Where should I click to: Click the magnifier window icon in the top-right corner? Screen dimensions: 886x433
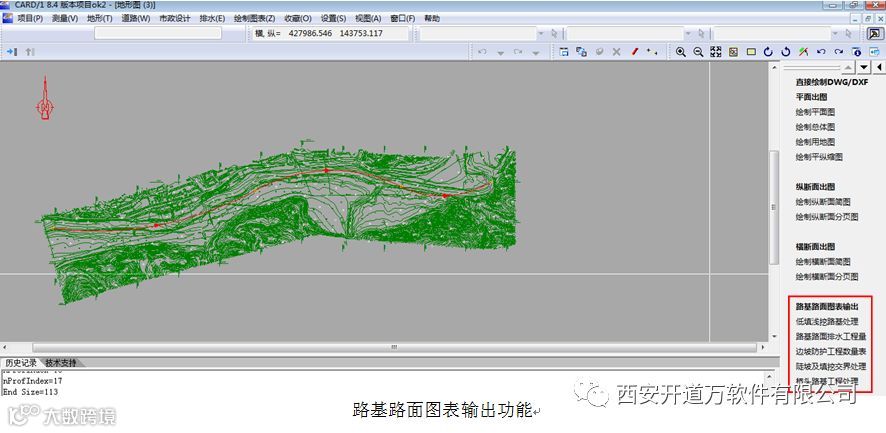874,33
